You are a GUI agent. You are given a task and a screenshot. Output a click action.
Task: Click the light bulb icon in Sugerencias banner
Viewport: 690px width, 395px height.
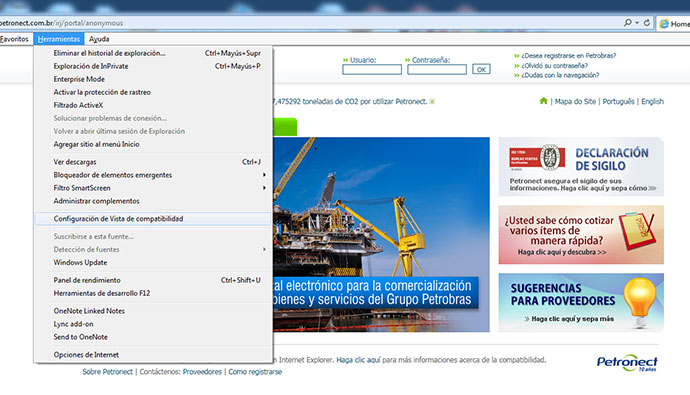[640, 302]
